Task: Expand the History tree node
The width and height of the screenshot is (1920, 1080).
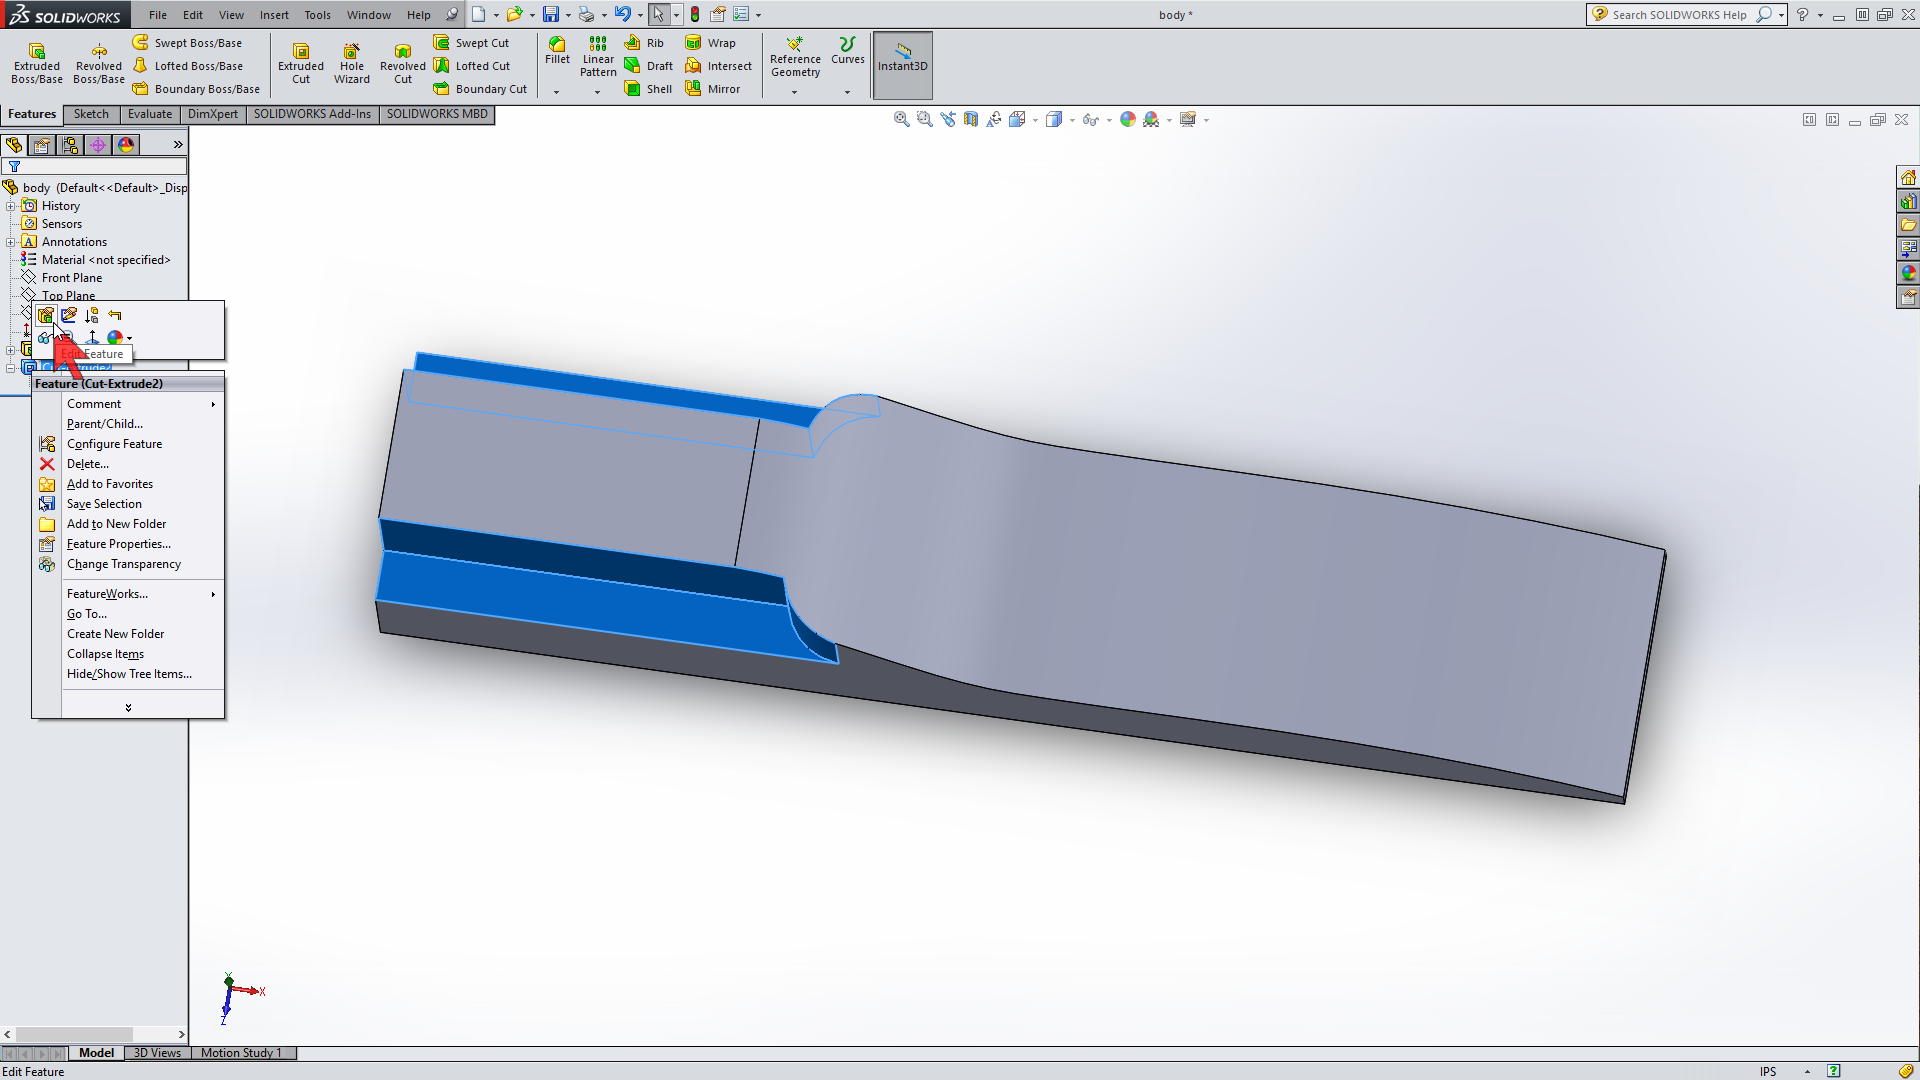Action: [11, 205]
